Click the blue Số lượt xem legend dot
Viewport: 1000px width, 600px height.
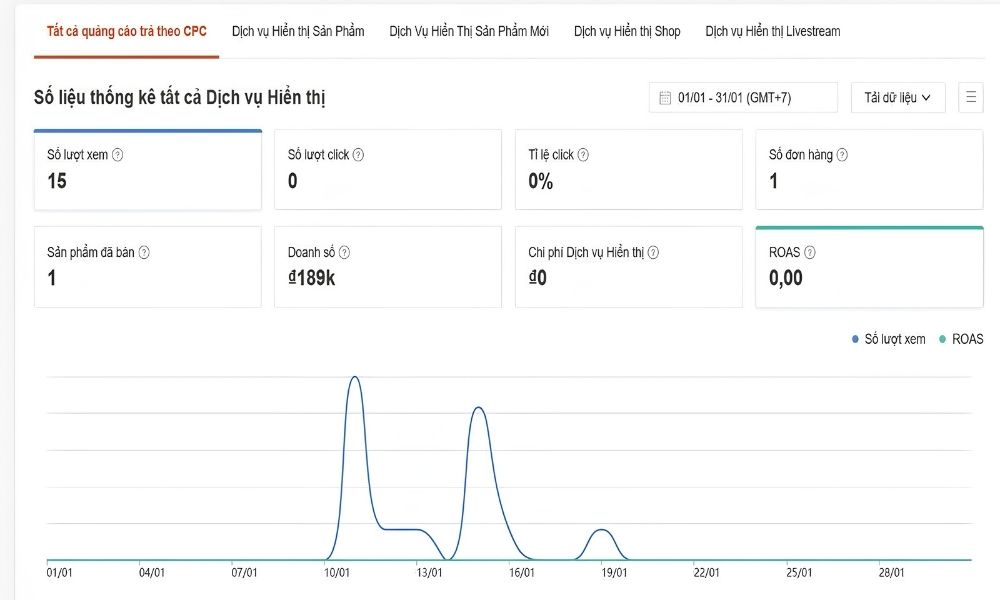coord(855,340)
